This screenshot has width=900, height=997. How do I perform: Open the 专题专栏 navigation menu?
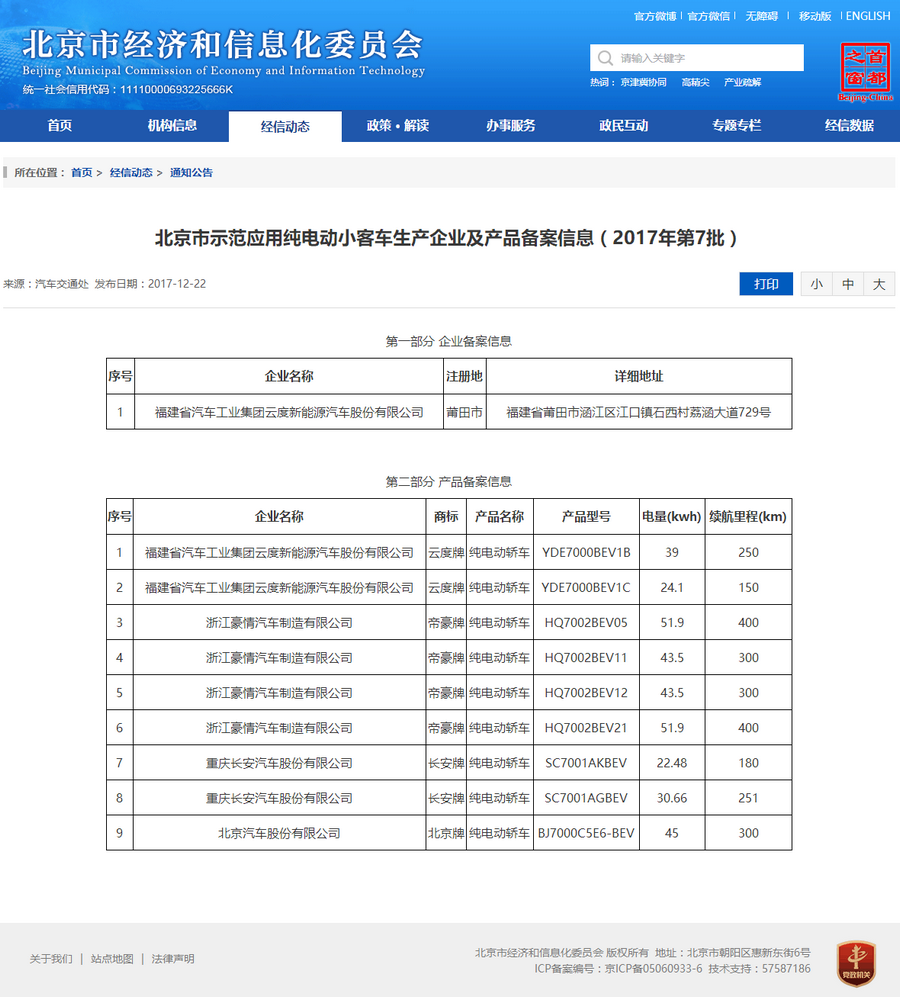coord(737,126)
